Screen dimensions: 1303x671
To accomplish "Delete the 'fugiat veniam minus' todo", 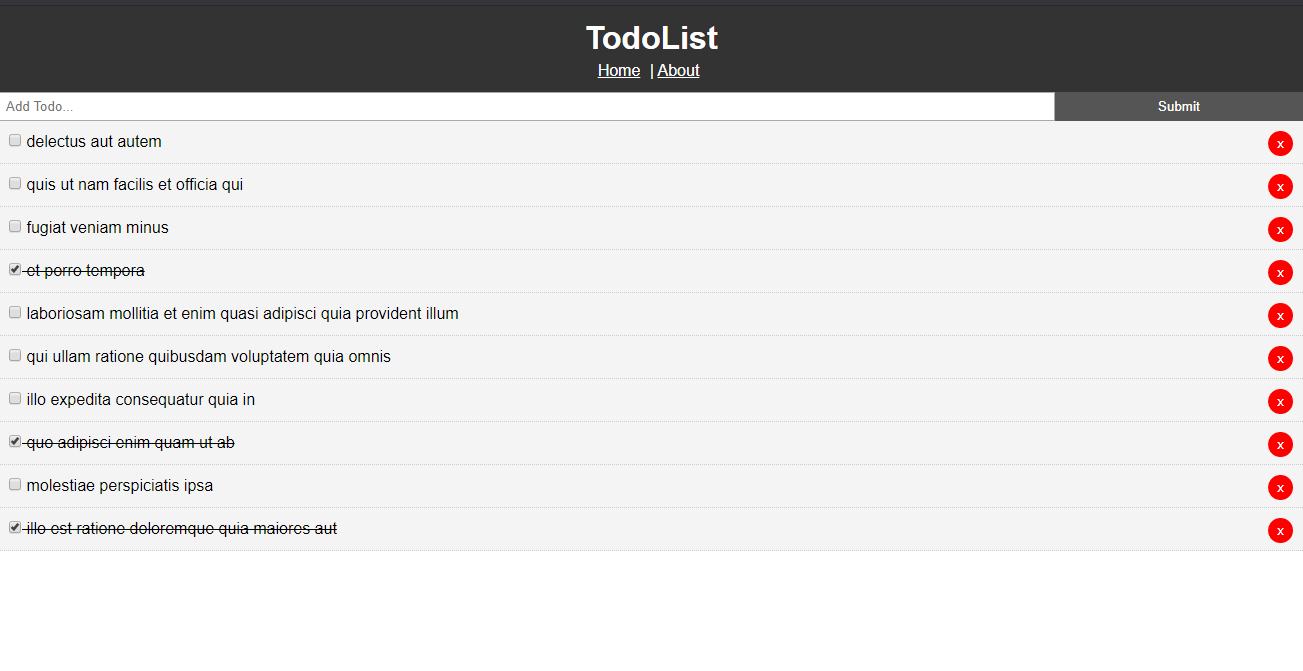I will pos(1280,230).
